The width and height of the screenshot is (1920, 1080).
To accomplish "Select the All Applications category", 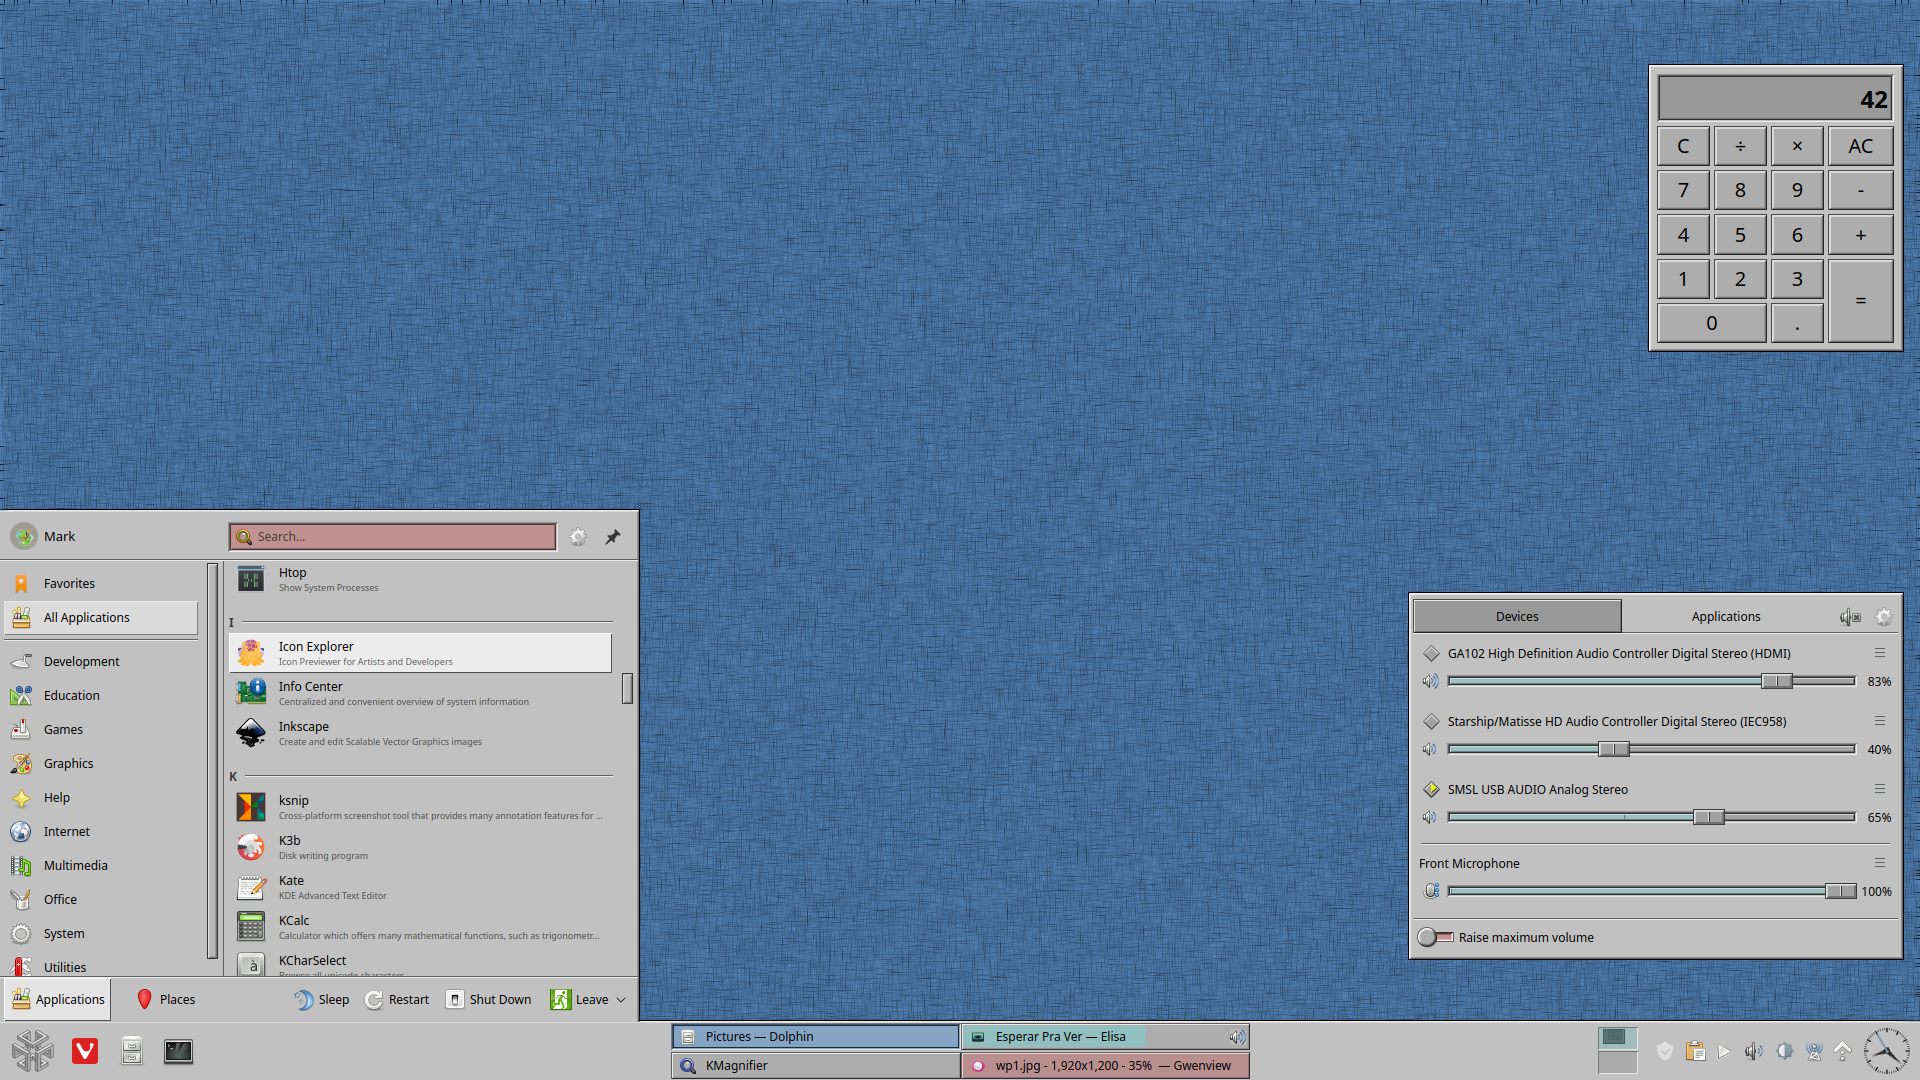I will [x=101, y=618].
